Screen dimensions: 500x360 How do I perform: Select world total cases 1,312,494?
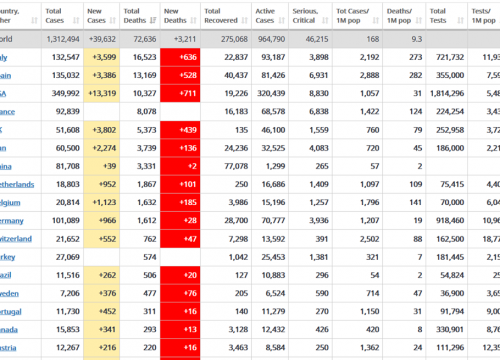[63, 39]
